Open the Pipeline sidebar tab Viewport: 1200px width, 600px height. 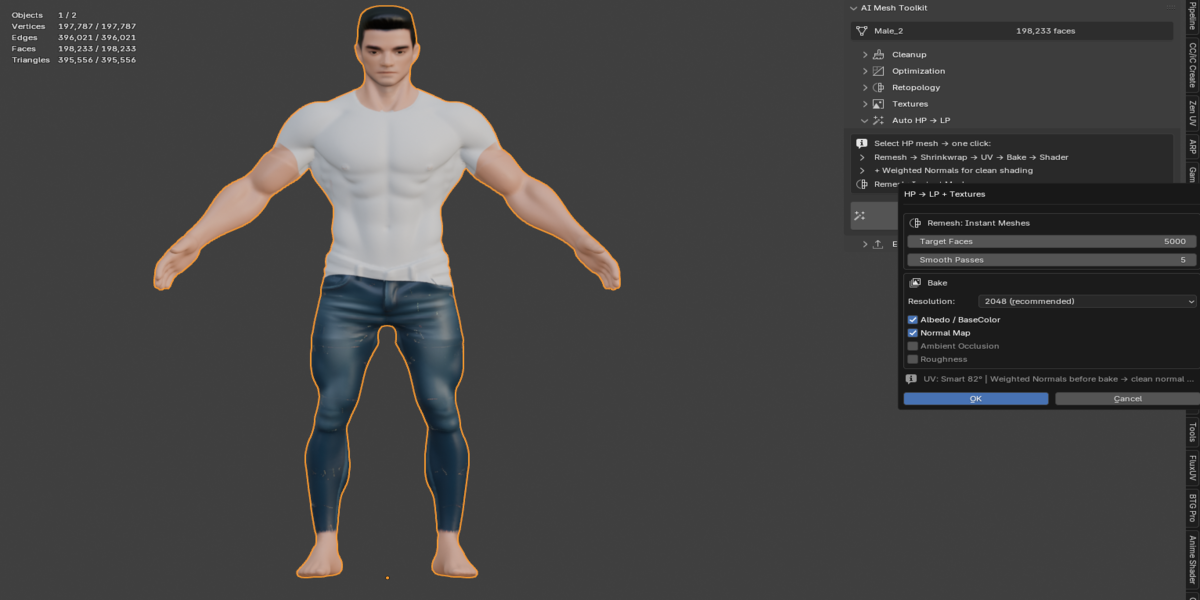tap(1192, 15)
